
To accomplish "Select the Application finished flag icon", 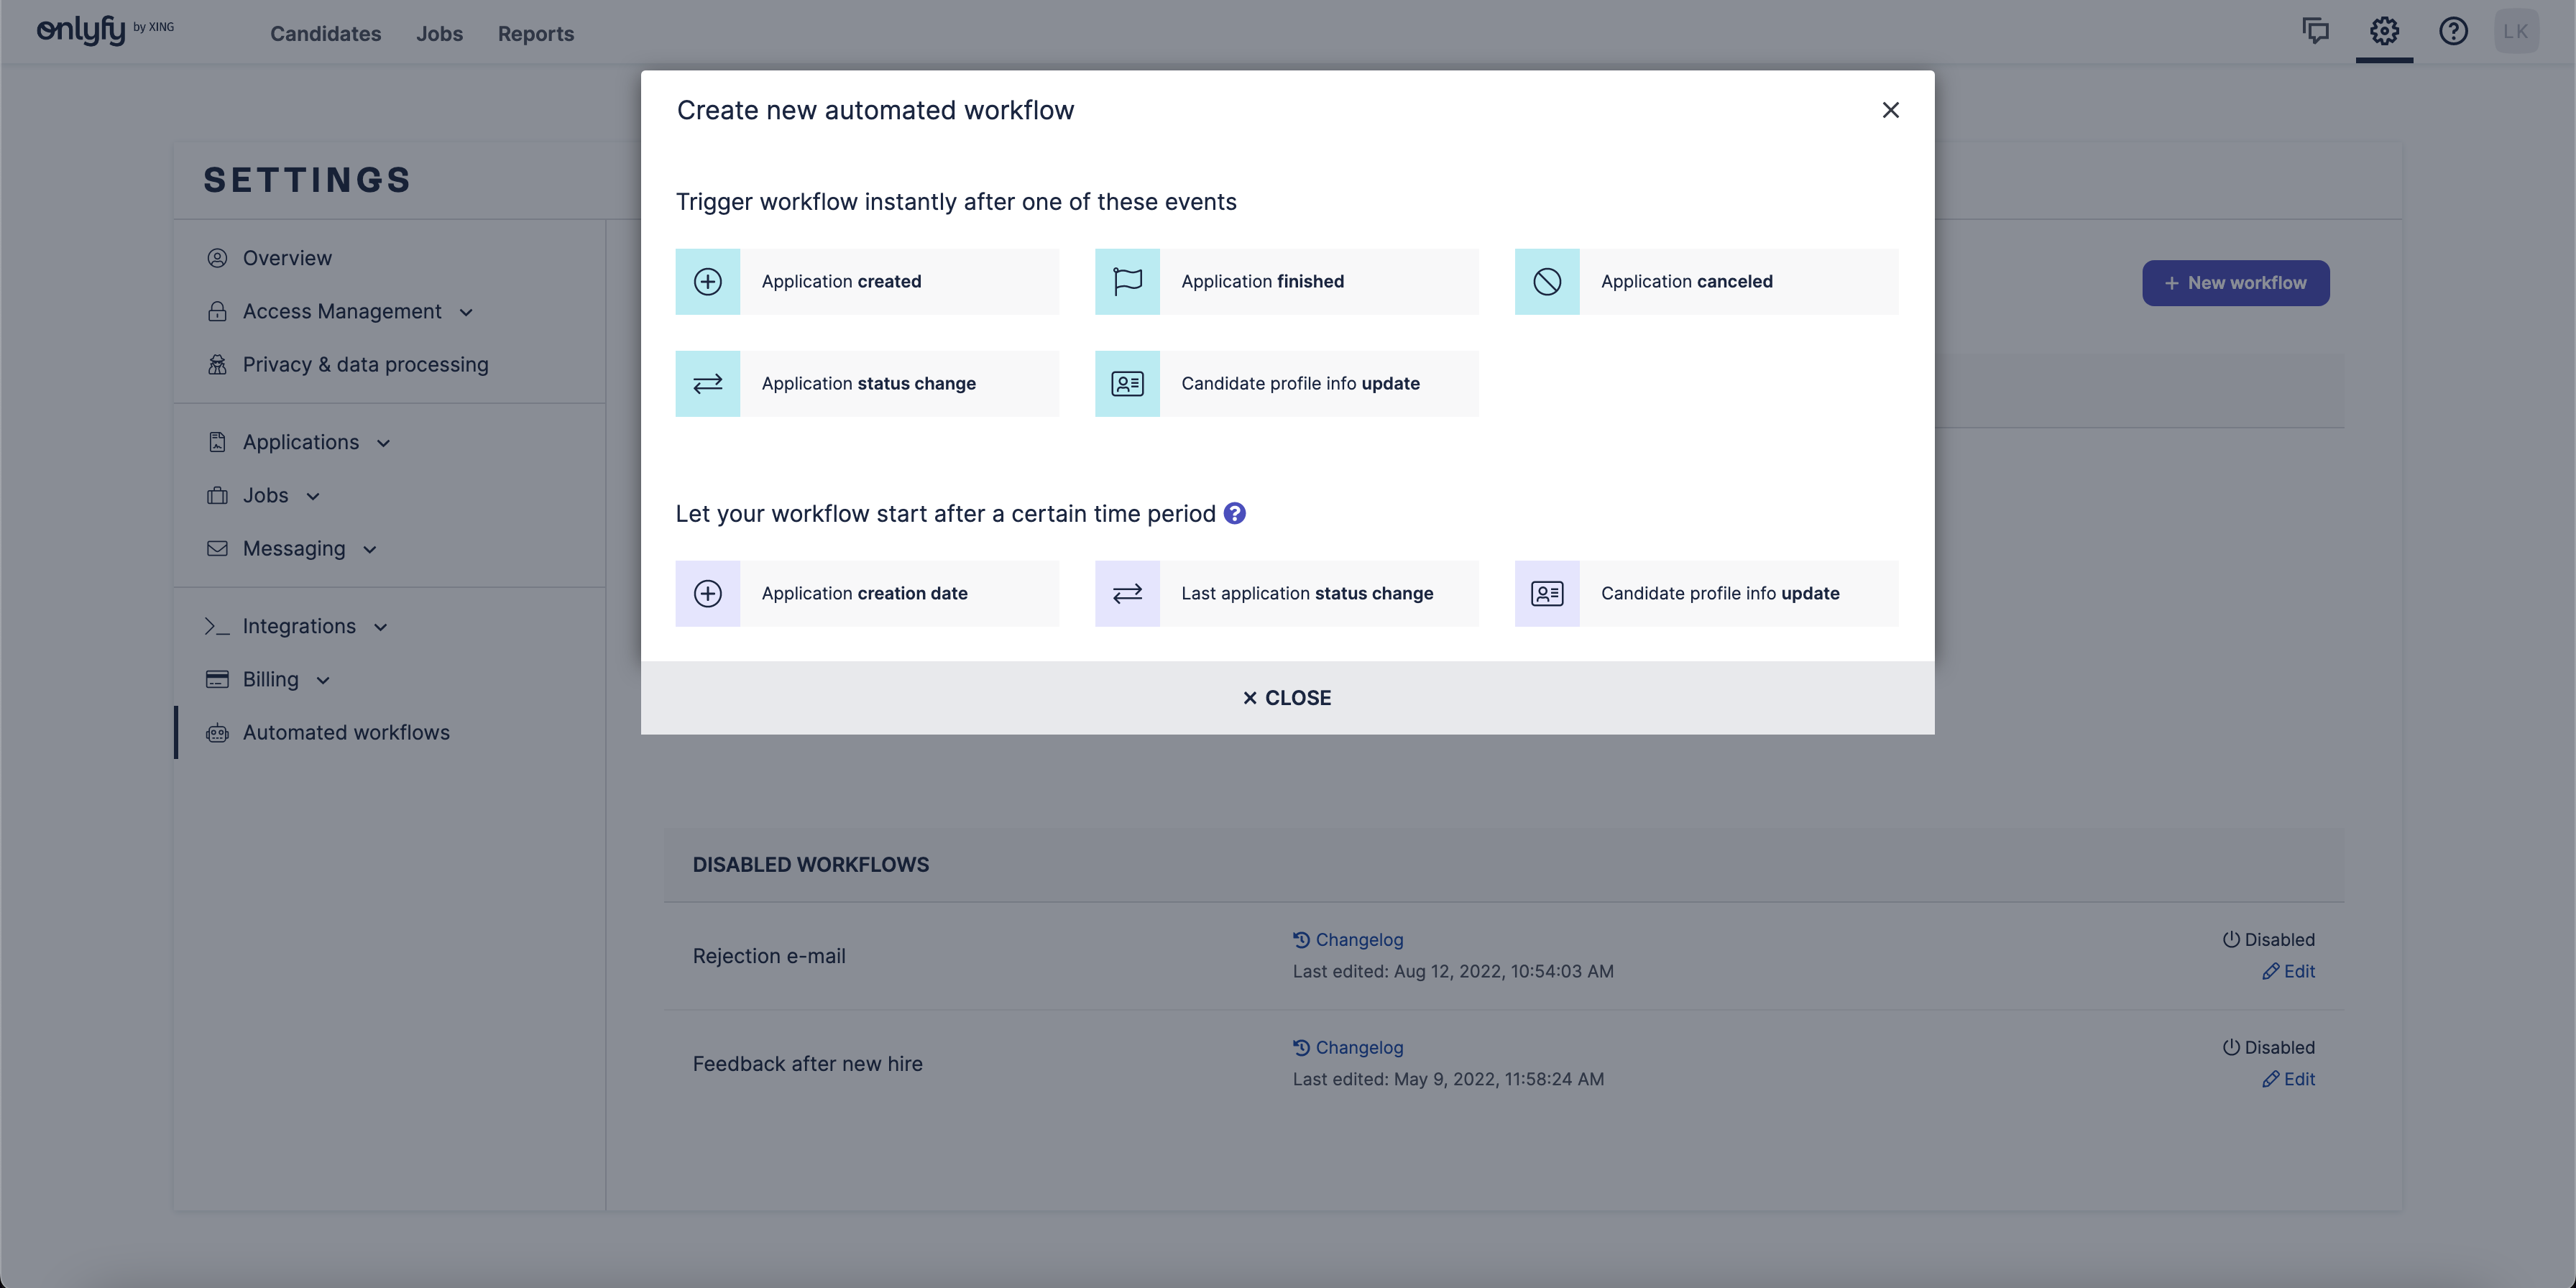I will 1127,281.
